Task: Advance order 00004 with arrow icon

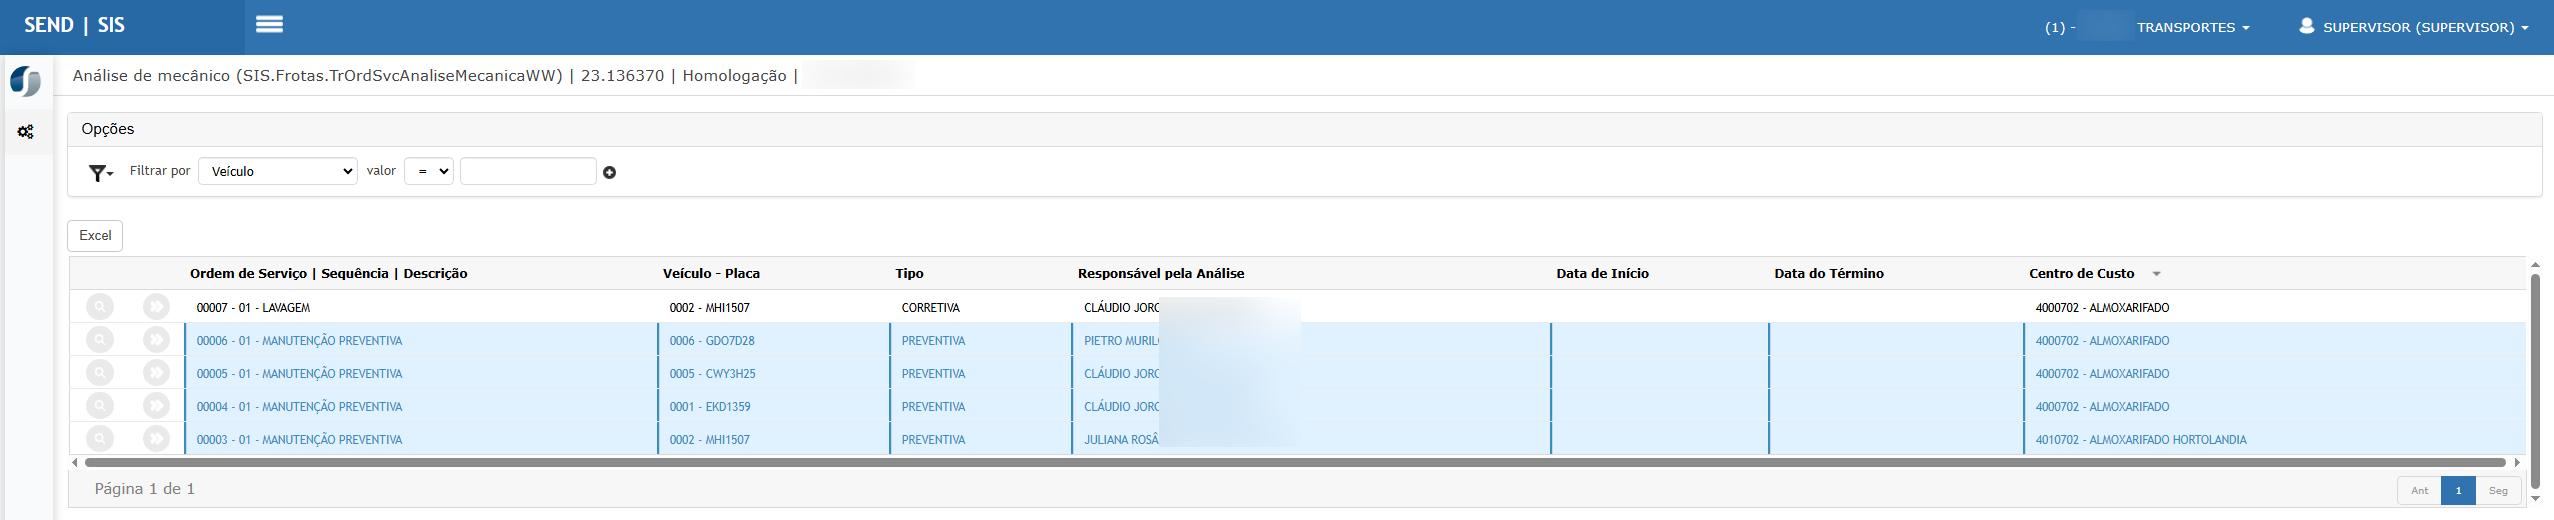Action: click(156, 406)
